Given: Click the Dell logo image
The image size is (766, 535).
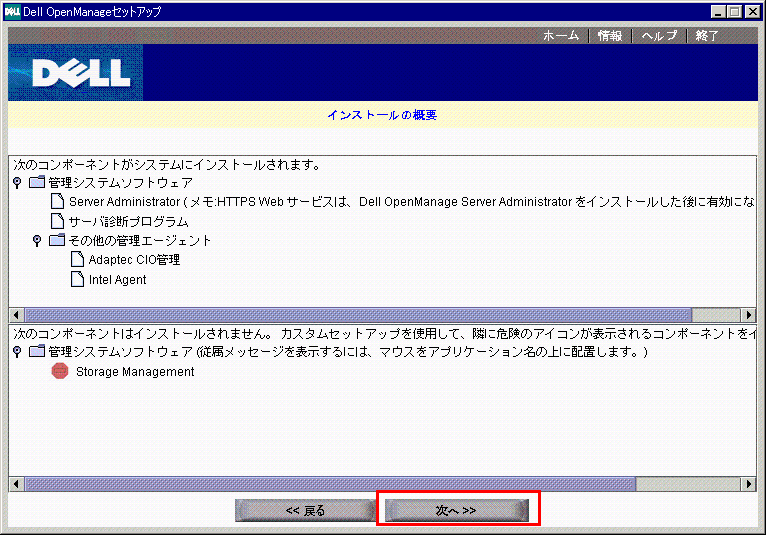Looking at the screenshot, I should click(76, 72).
